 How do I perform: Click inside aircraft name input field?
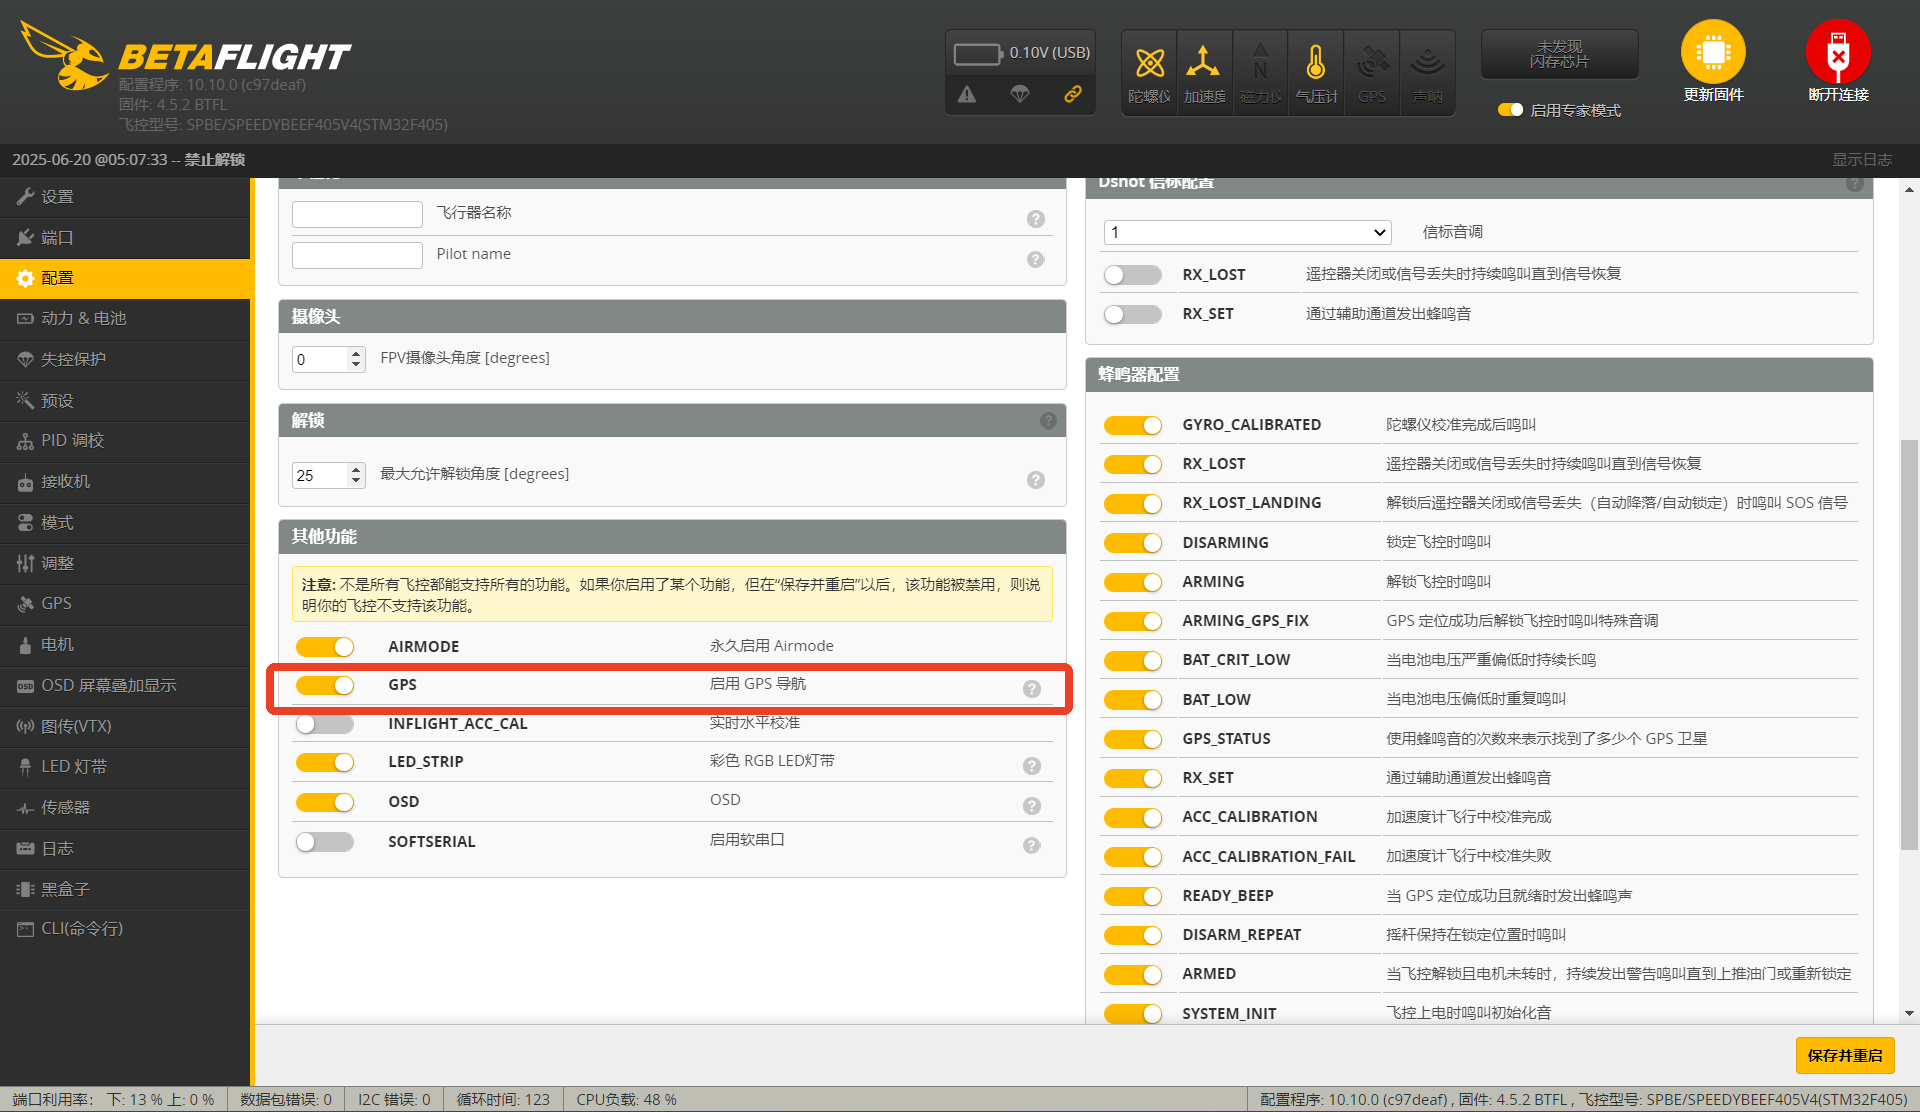[357, 214]
